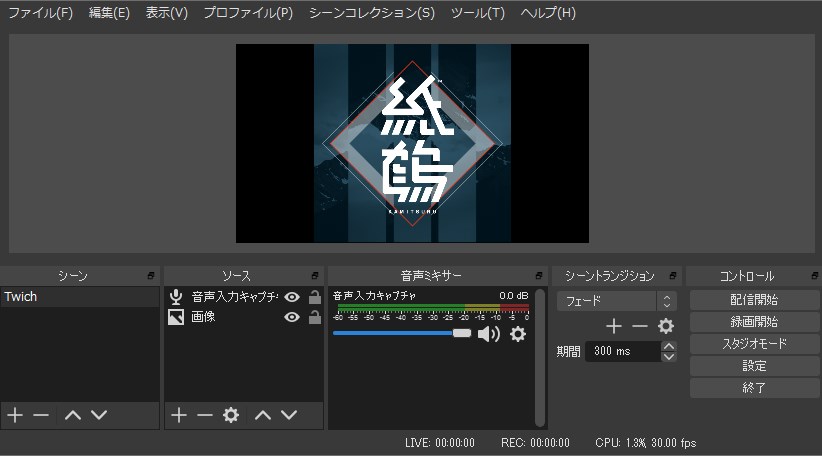Click microphone icon of 音声入力キャプチャ source
This screenshot has width=822, height=456.
pyautogui.click(x=176, y=297)
